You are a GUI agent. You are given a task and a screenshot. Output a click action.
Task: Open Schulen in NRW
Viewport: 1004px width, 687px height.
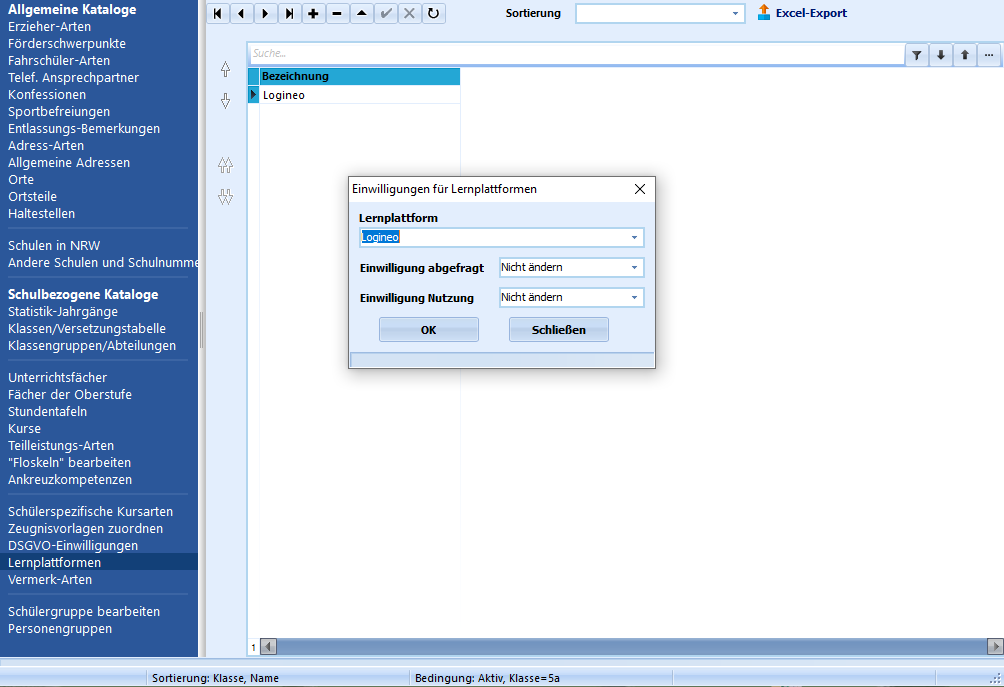tap(54, 246)
